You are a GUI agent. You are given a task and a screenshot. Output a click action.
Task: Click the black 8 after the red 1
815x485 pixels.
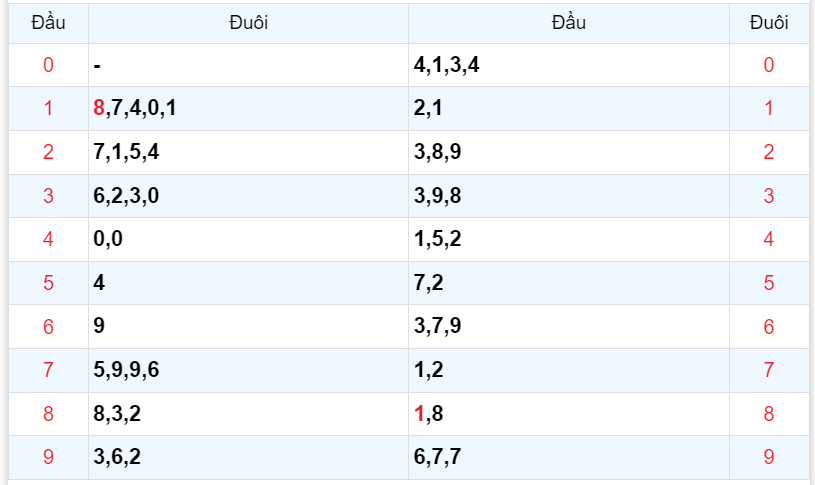[x=437, y=414]
